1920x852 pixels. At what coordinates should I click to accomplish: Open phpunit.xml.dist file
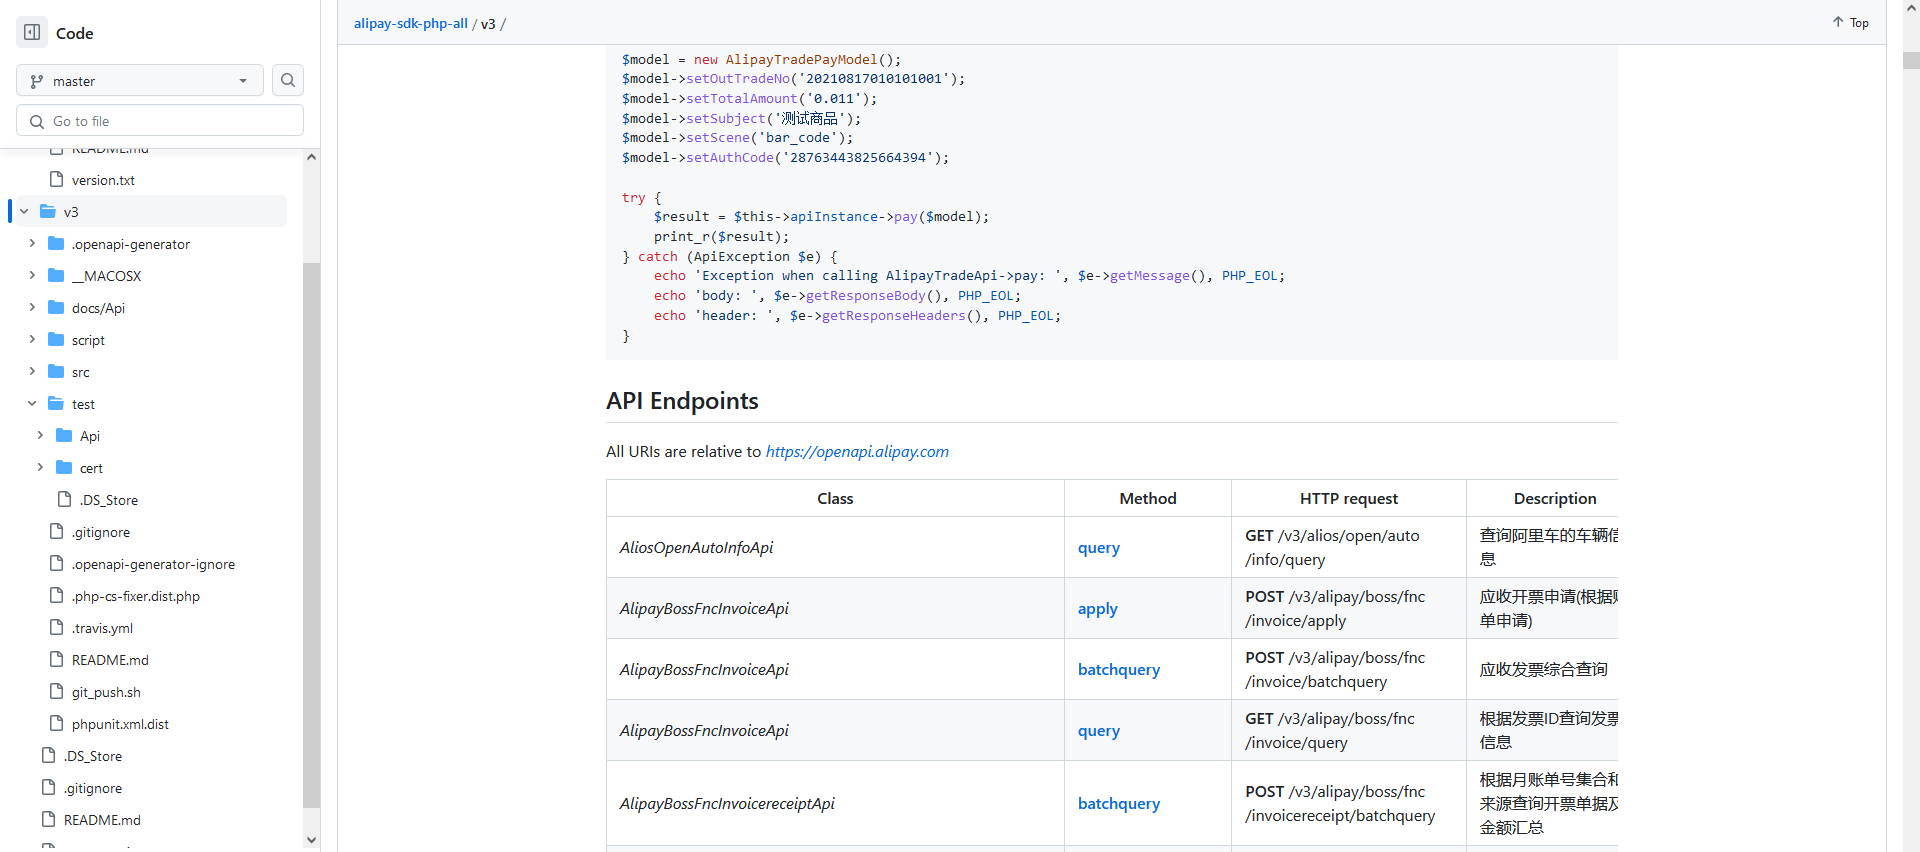click(x=120, y=724)
